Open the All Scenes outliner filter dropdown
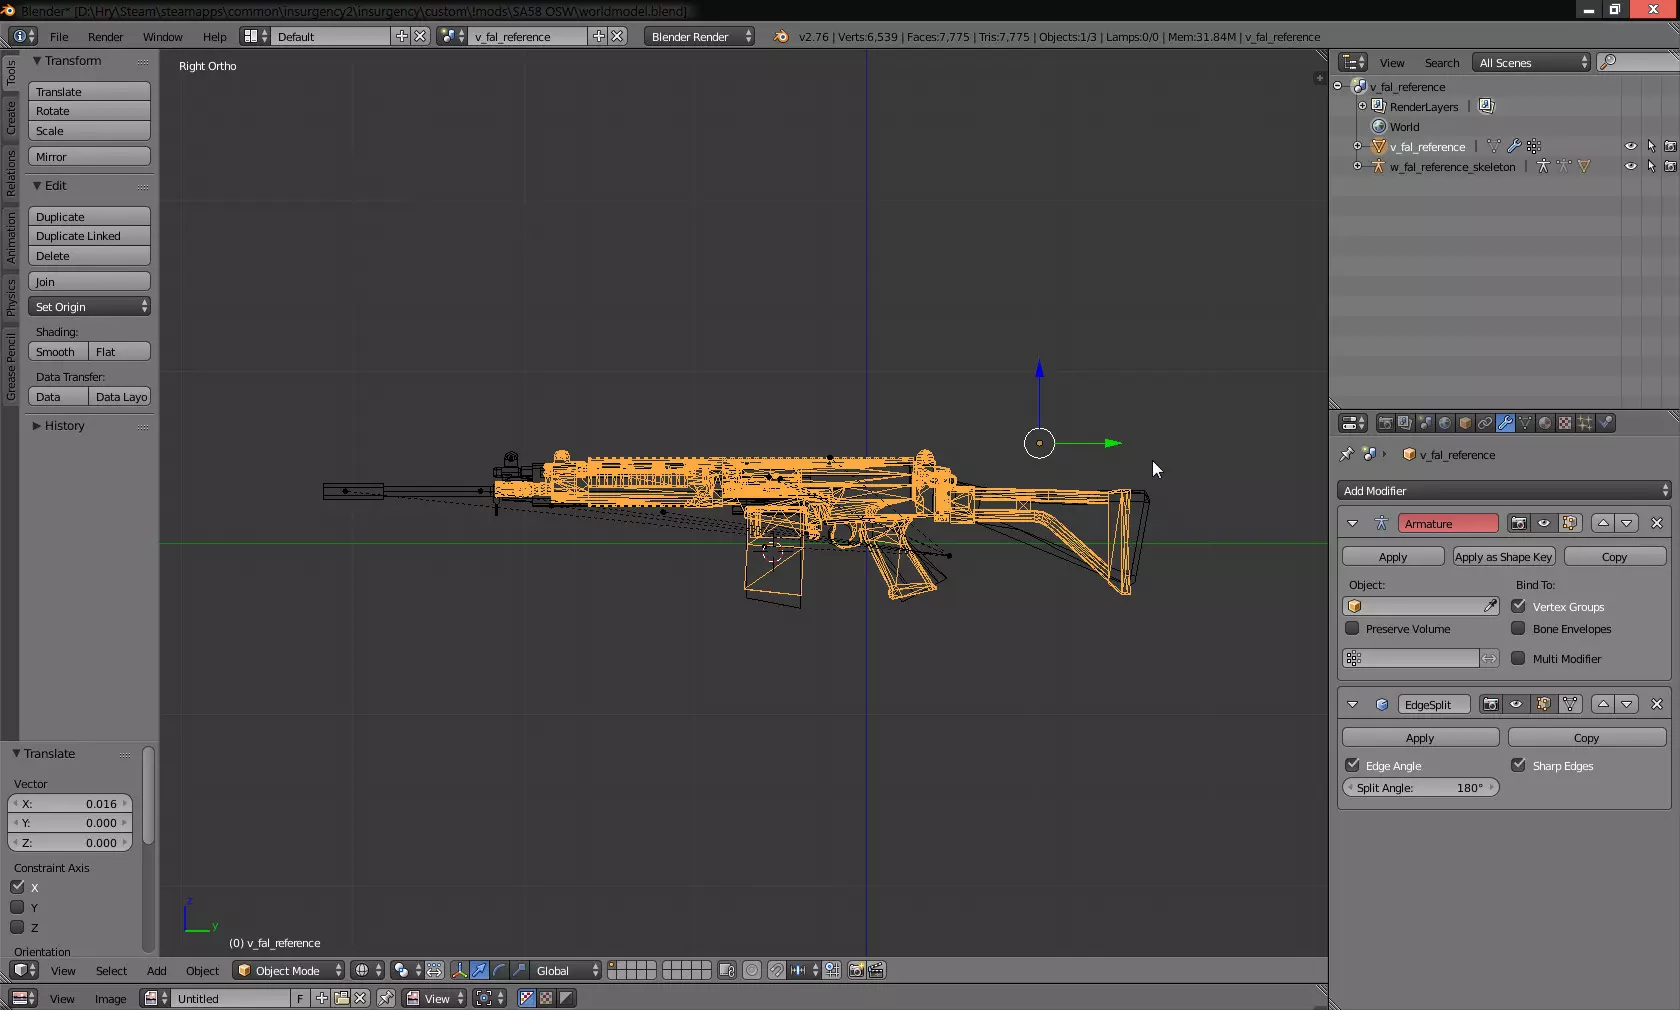 [x=1531, y=62]
